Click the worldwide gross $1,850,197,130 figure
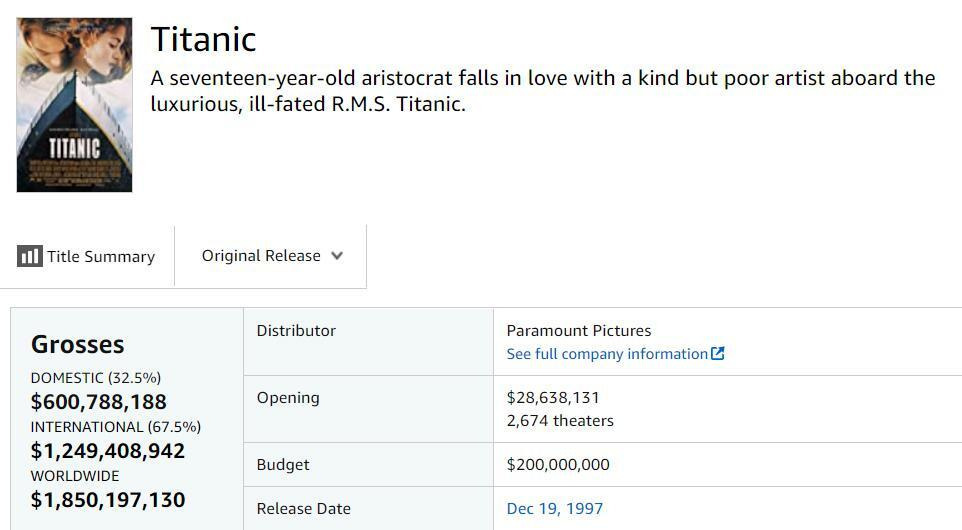962x530 pixels. (108, 500)
